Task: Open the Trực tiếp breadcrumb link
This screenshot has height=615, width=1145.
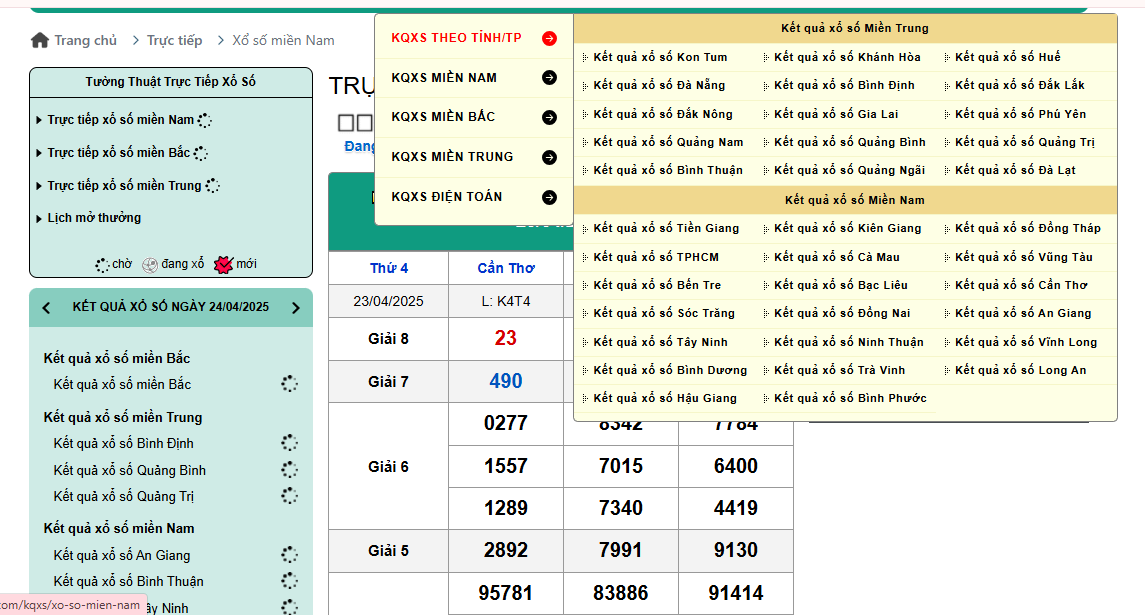Action: click(x=174, y=41)
